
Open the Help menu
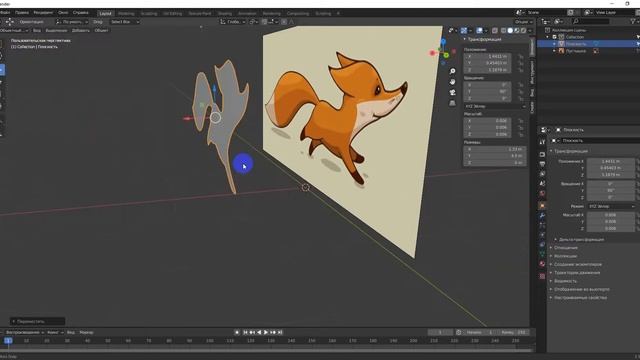point(80,13)
